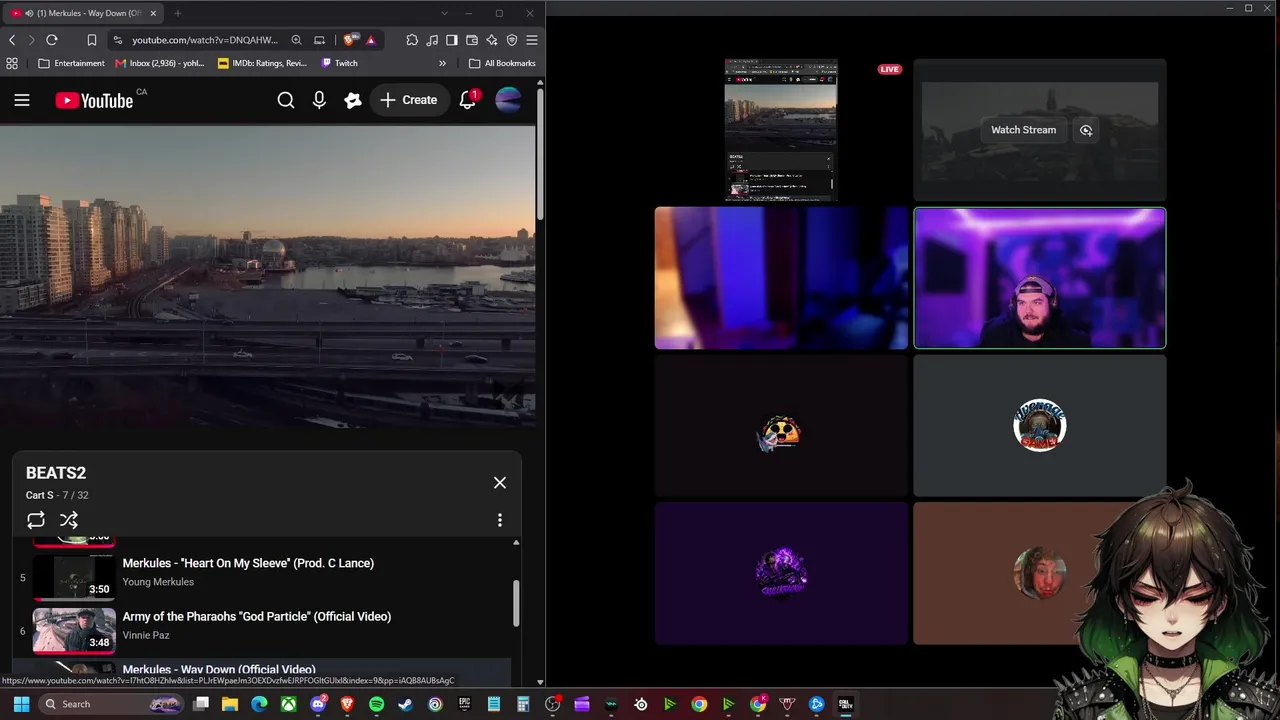Open Steam from the taskbar
The height and width of the screenshot is (720, 1280).
coord(405,704)
